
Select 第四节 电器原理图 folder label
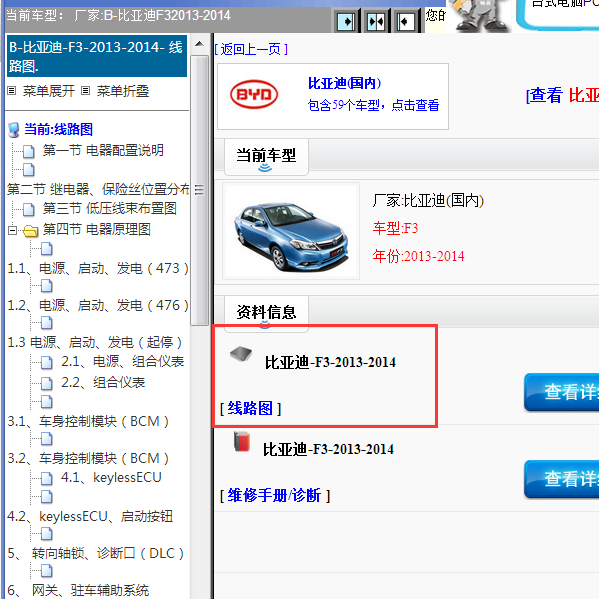[x=96, y=229]
